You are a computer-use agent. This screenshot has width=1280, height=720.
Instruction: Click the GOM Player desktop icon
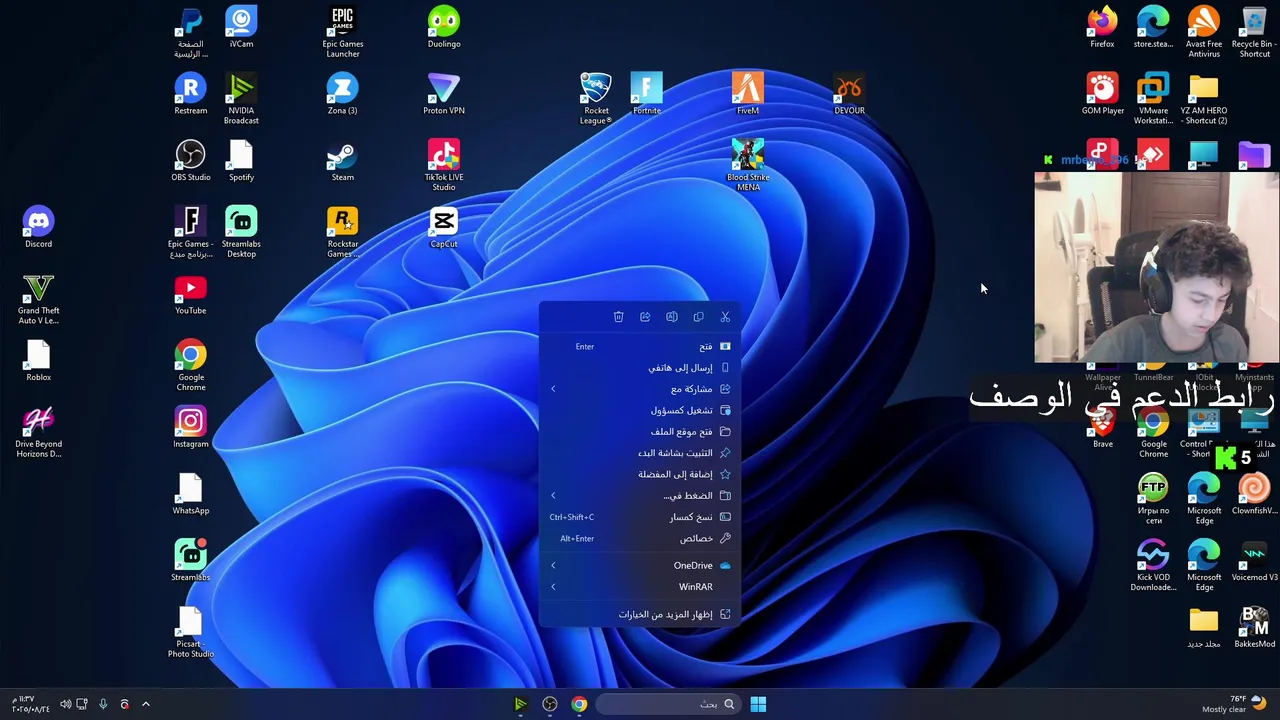click(1102, 94)
